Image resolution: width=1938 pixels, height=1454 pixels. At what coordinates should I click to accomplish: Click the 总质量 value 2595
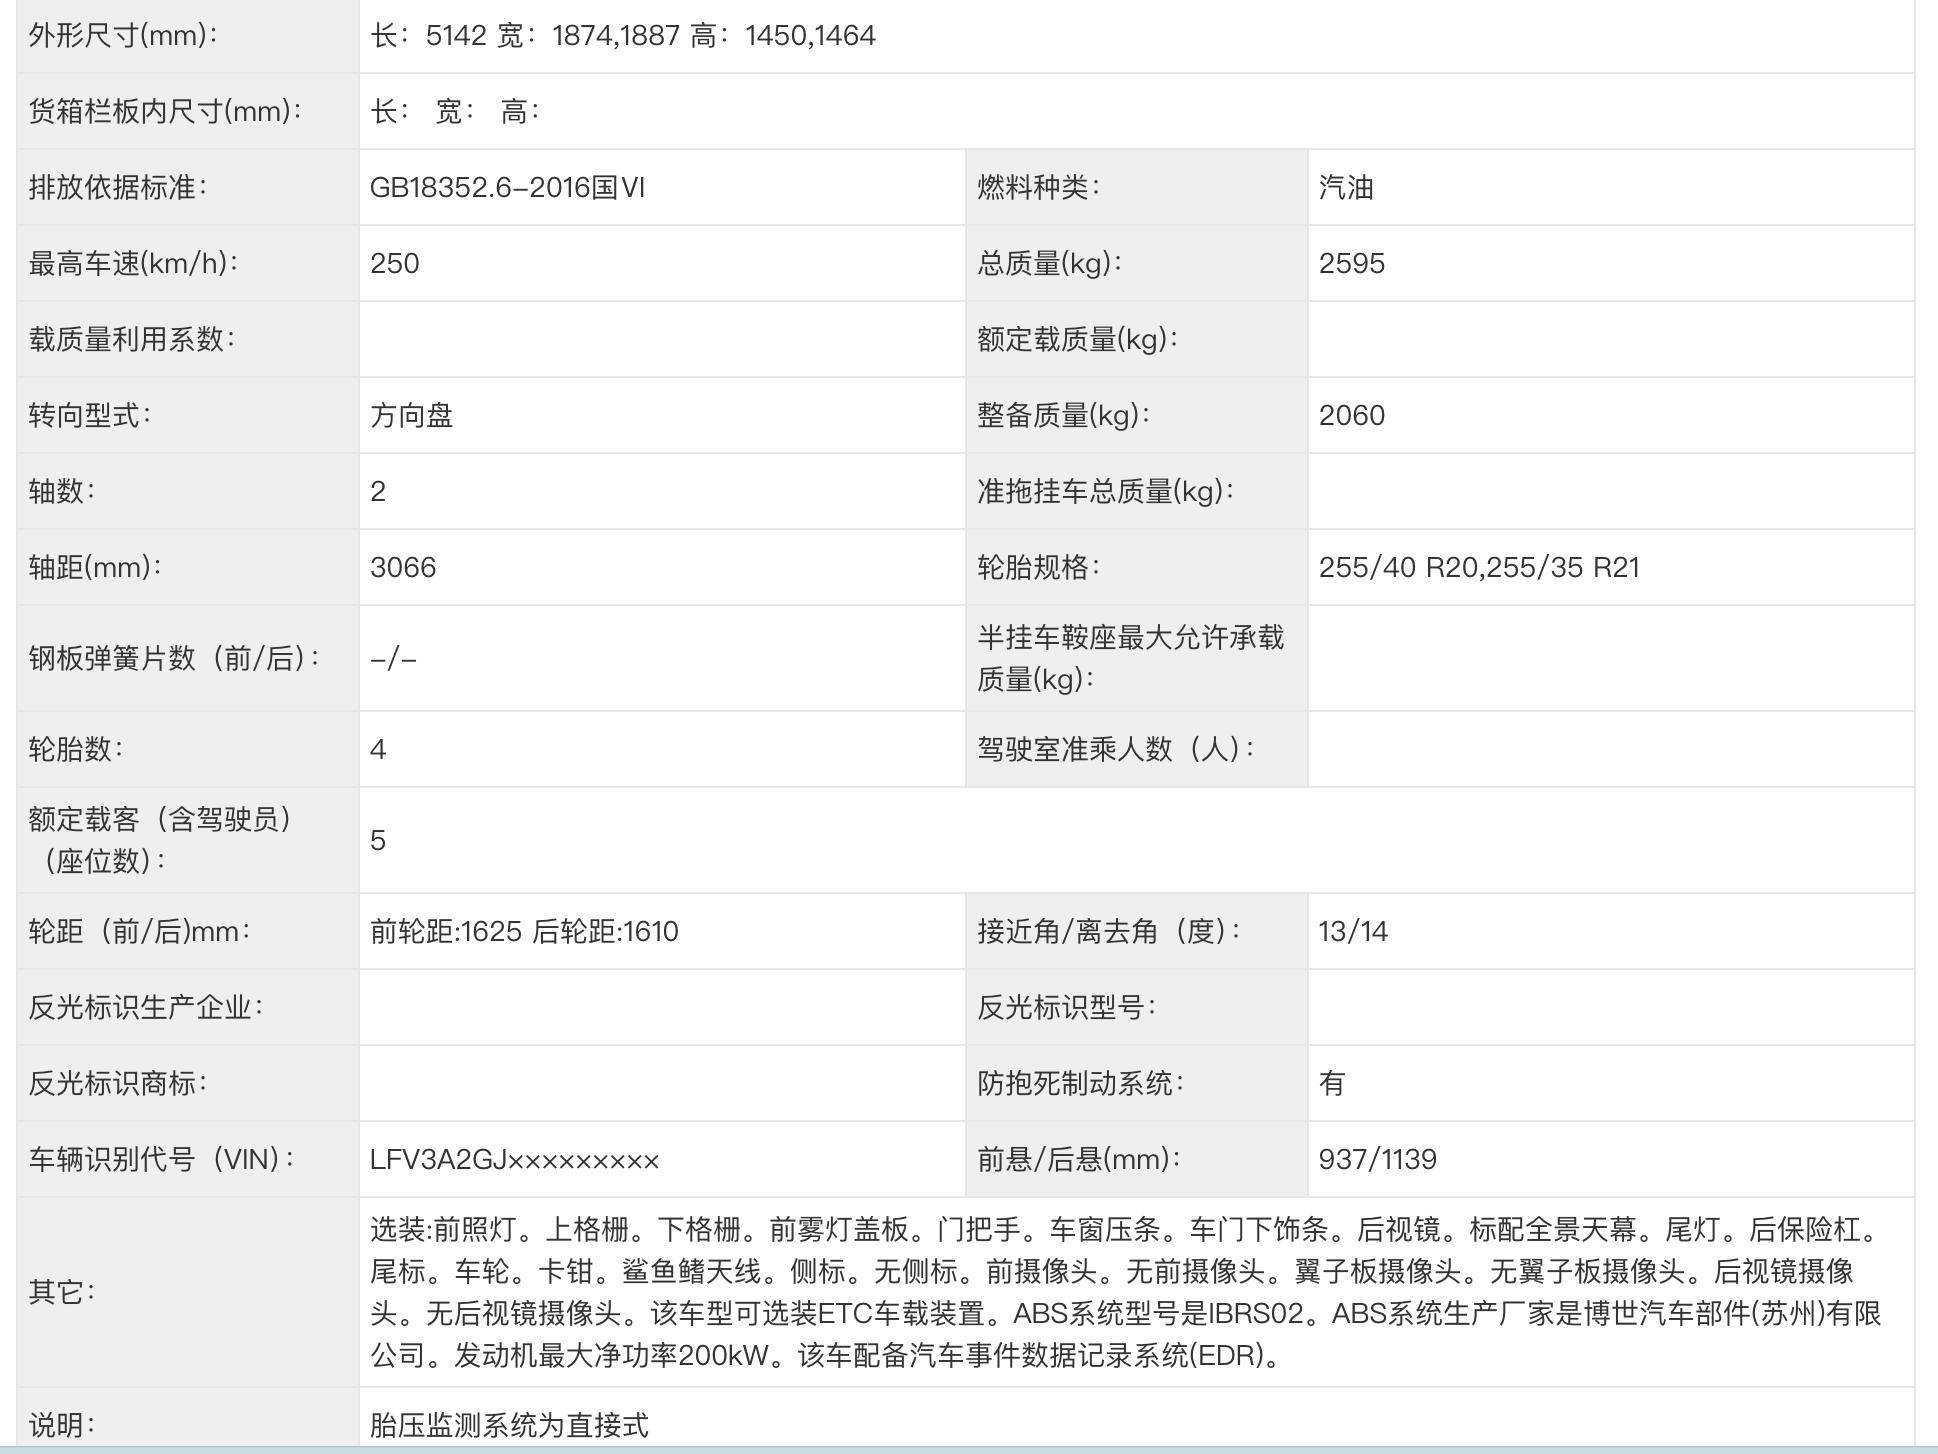point(1351,264)
